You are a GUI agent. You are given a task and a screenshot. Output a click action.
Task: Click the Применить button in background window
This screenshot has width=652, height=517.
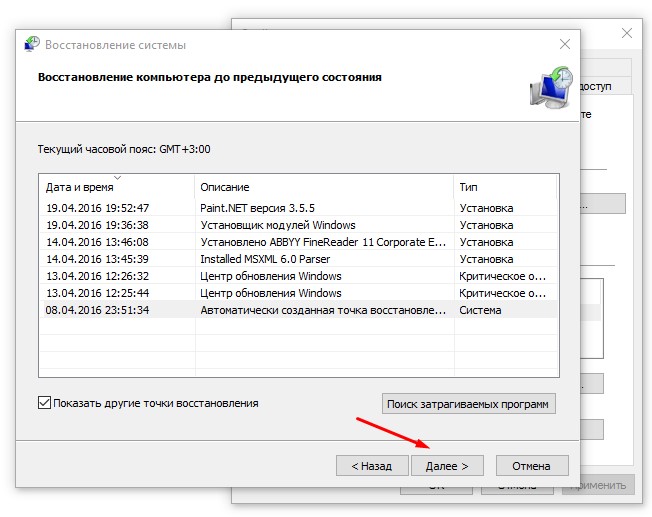598,485
